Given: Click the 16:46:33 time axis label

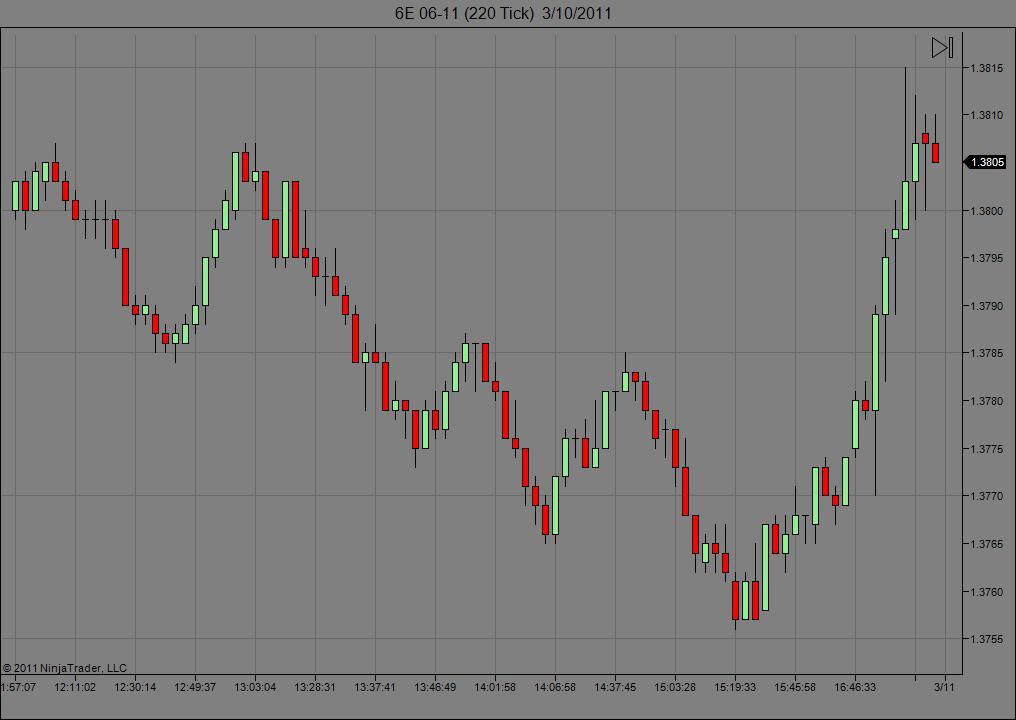Looking at the screenshot, I should tap(855, 687).
